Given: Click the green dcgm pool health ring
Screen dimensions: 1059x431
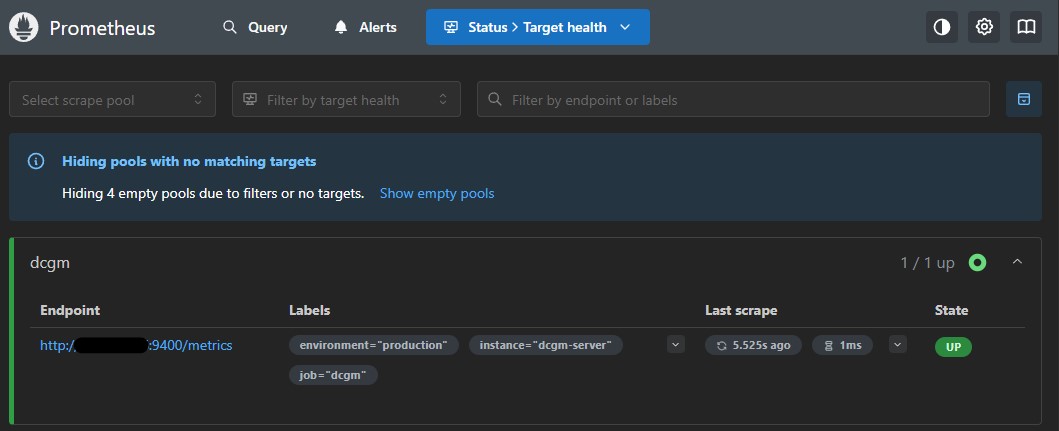Looking at the screenshot, I should tap(977, 263).
